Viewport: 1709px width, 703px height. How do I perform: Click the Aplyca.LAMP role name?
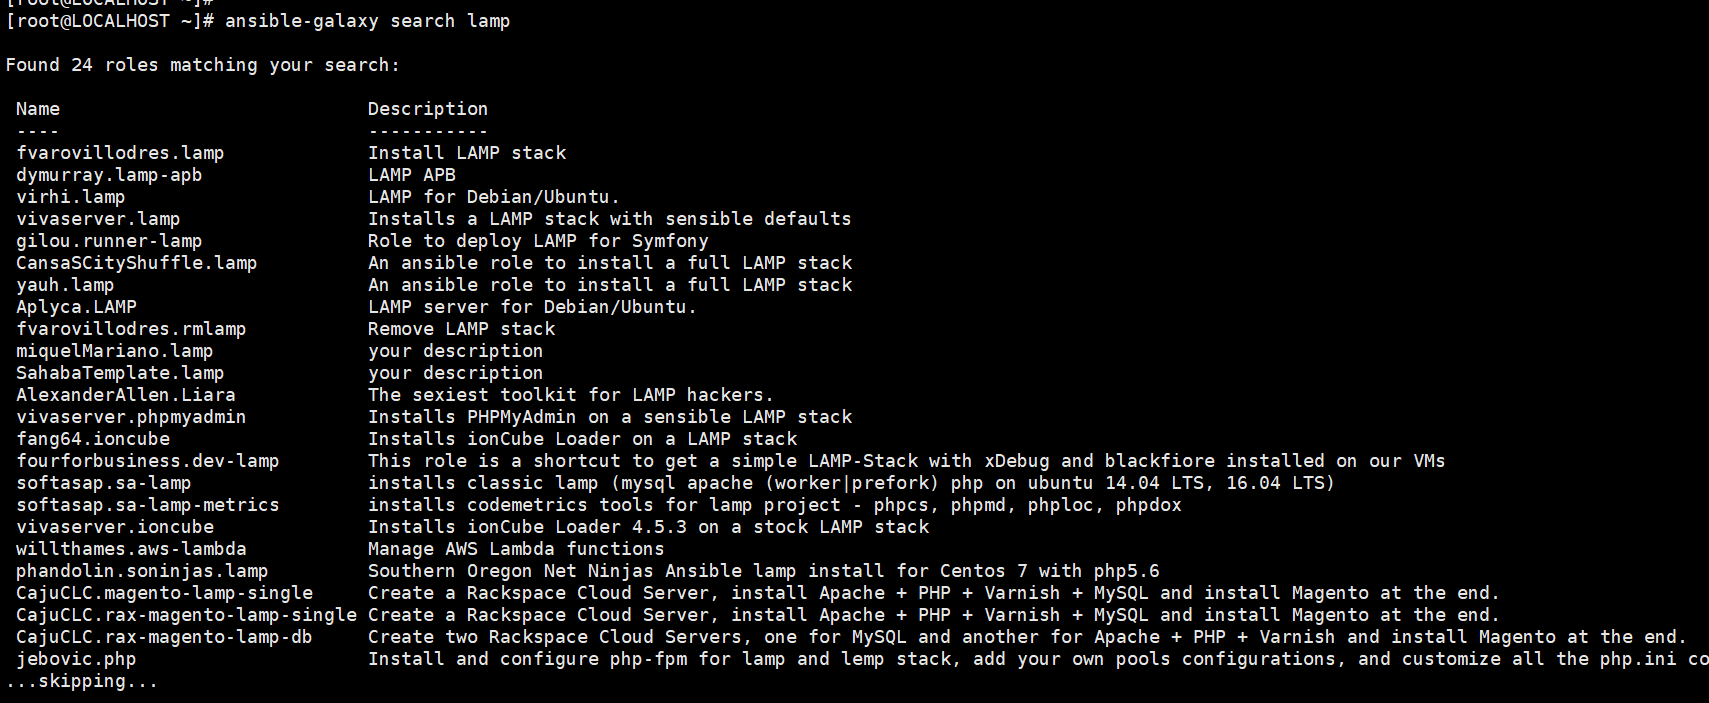click(76, 307)
